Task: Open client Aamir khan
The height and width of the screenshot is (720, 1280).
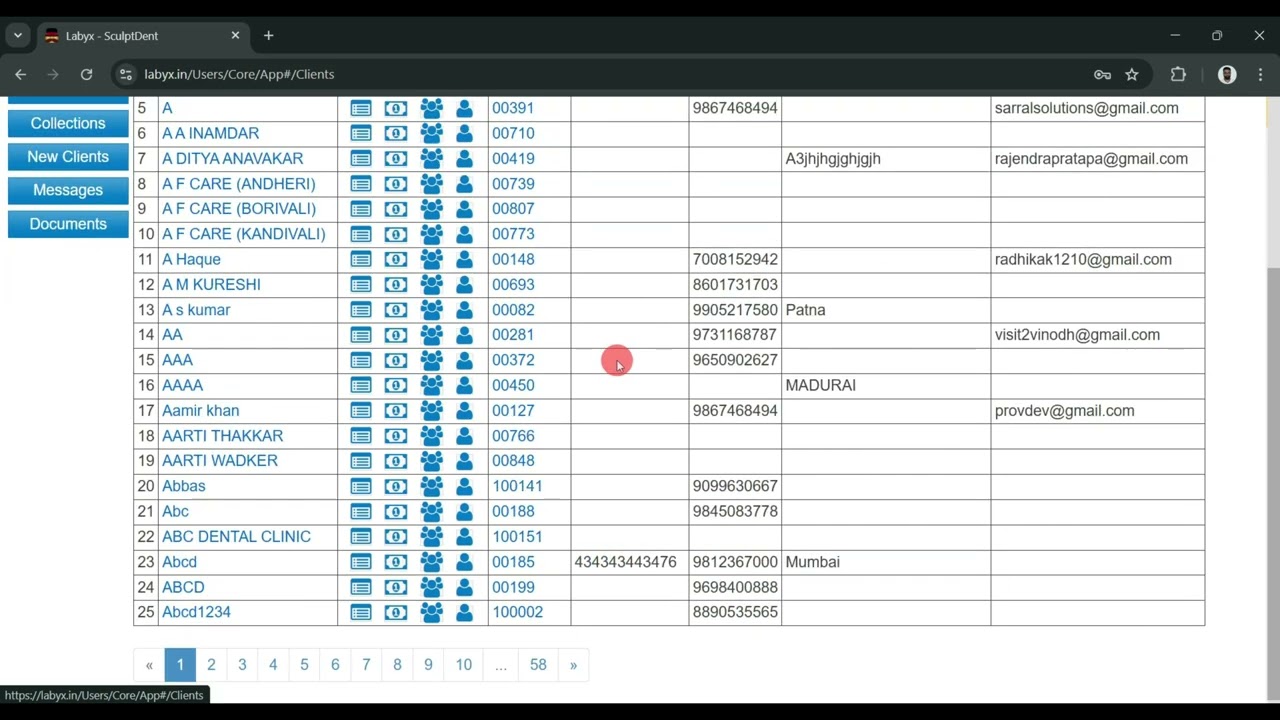Action: [x=200, y=411]
